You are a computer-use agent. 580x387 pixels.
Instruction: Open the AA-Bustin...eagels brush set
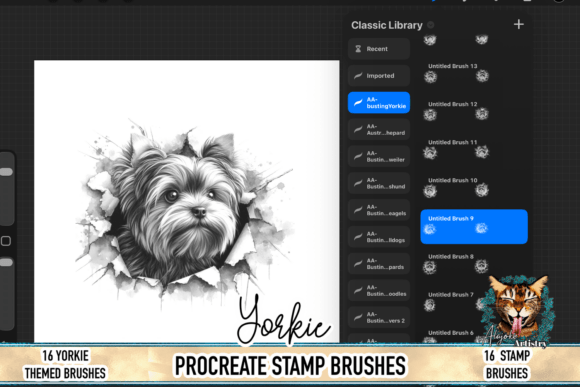pos(379,210)
